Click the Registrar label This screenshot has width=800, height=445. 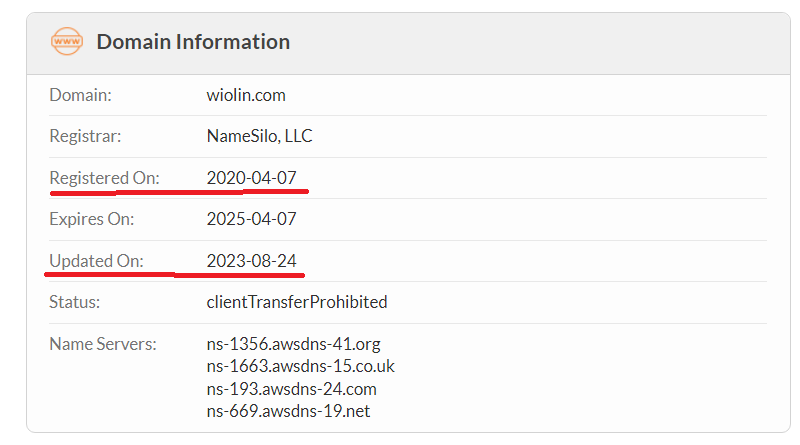(x=85, y=136)
